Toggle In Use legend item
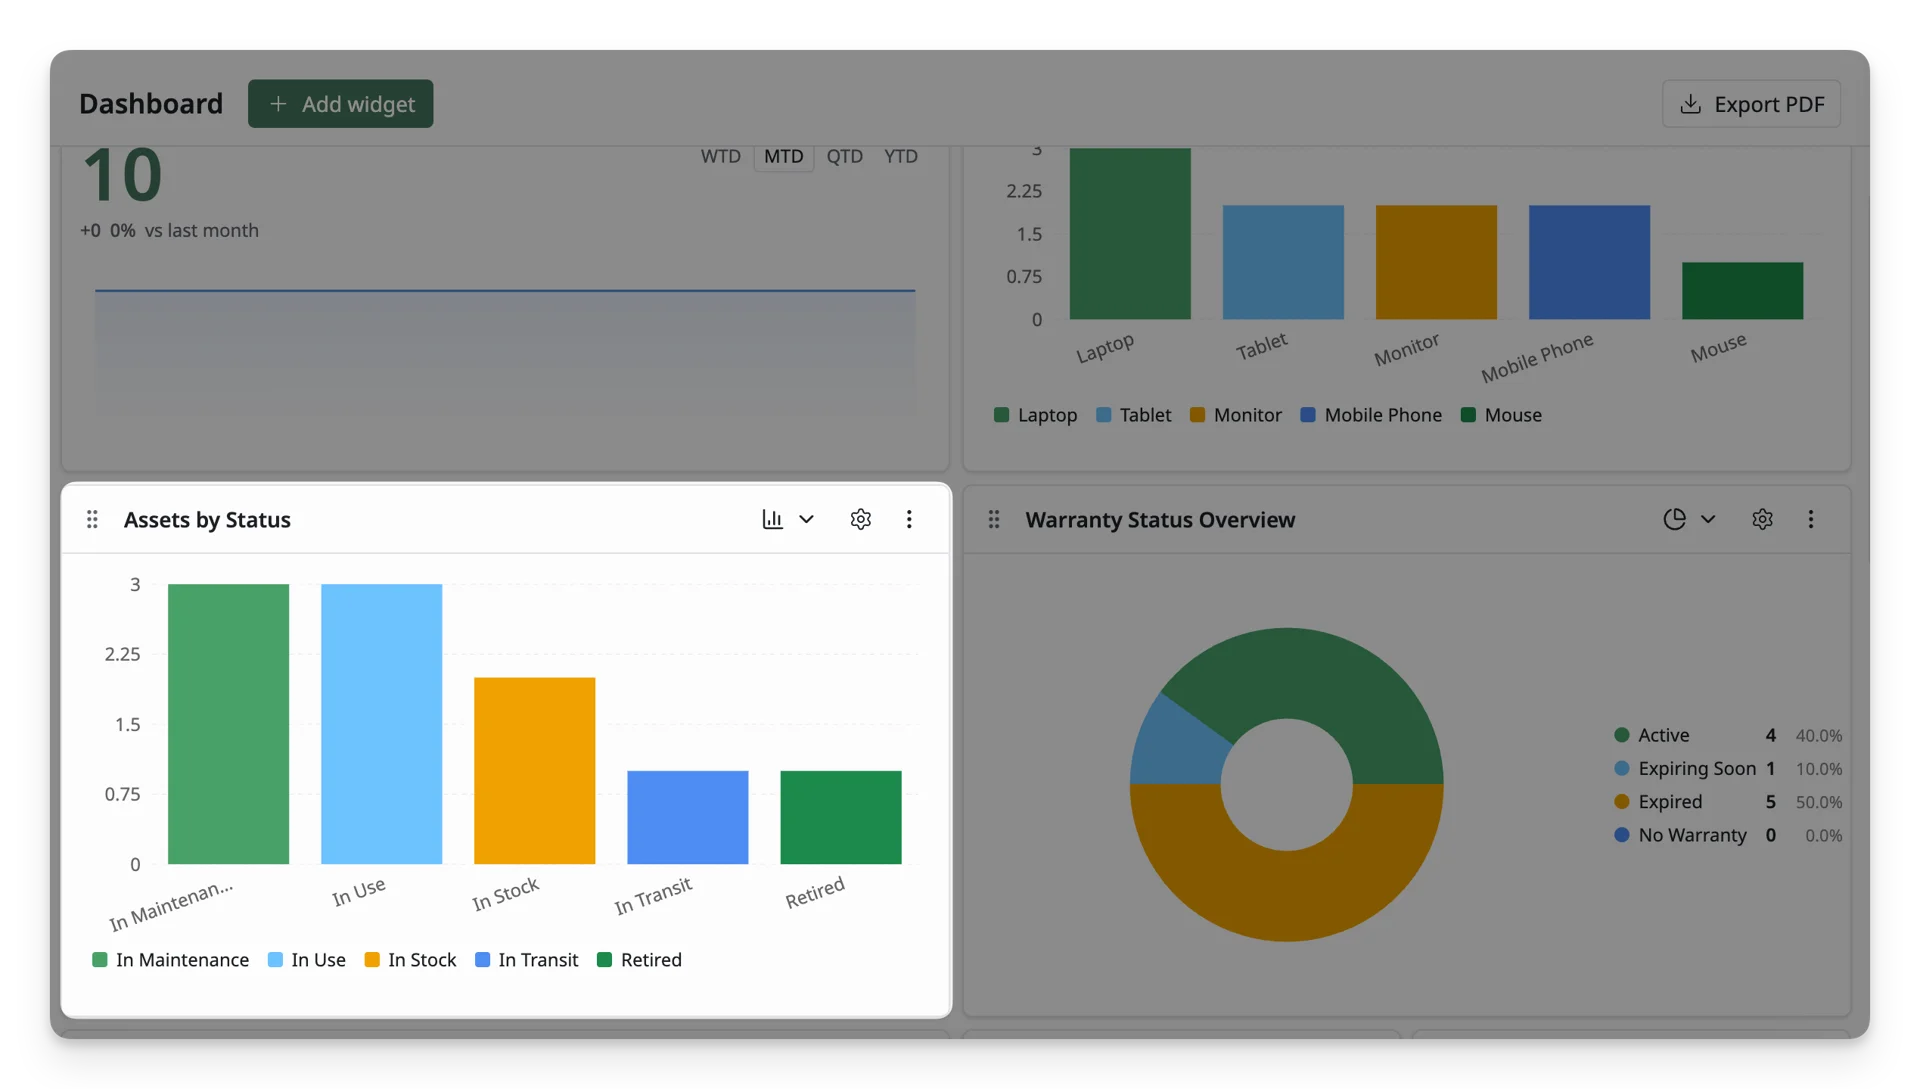Image resolution: width=1920 pixels, height=1089 pixels. point(306,960)
